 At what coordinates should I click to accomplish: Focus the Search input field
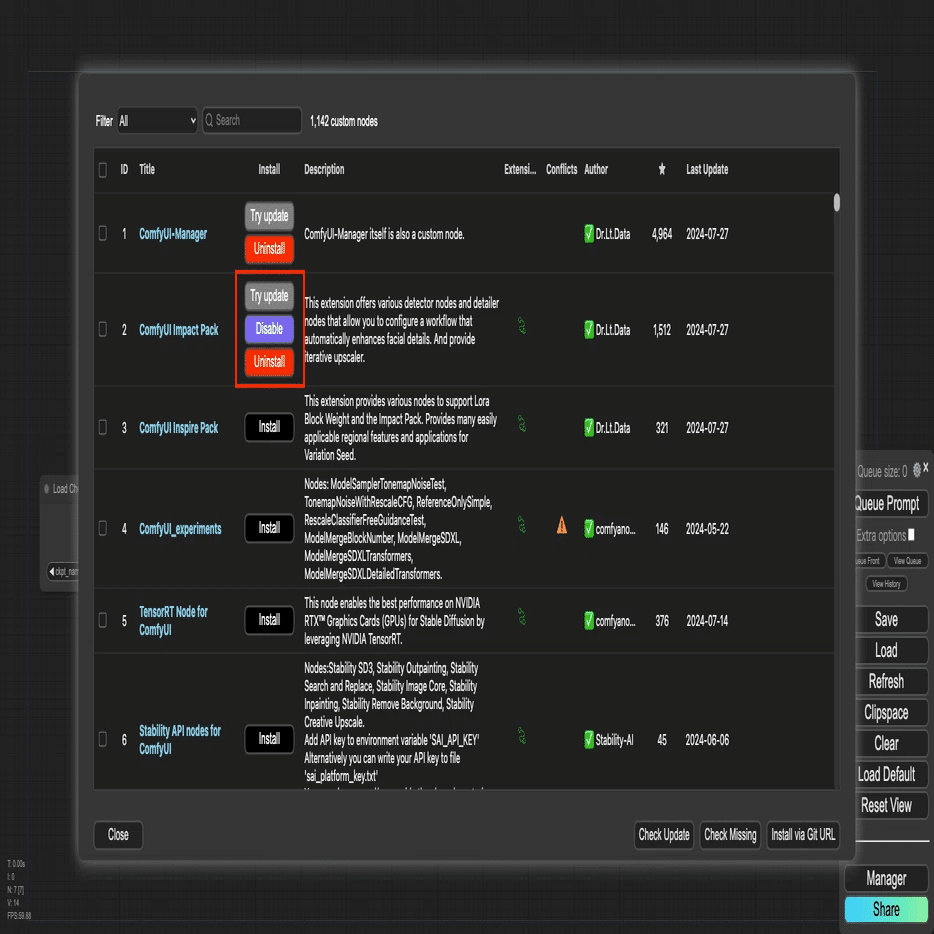click(252, 121)
